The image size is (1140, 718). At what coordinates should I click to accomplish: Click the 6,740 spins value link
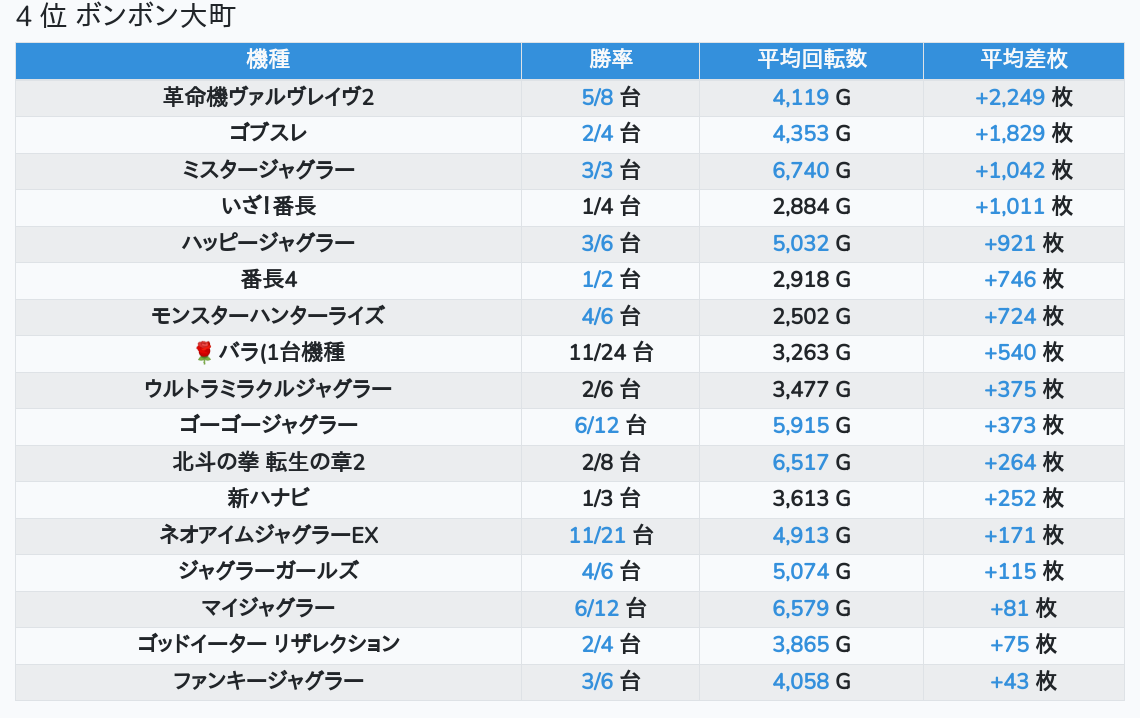pos(800,170)
